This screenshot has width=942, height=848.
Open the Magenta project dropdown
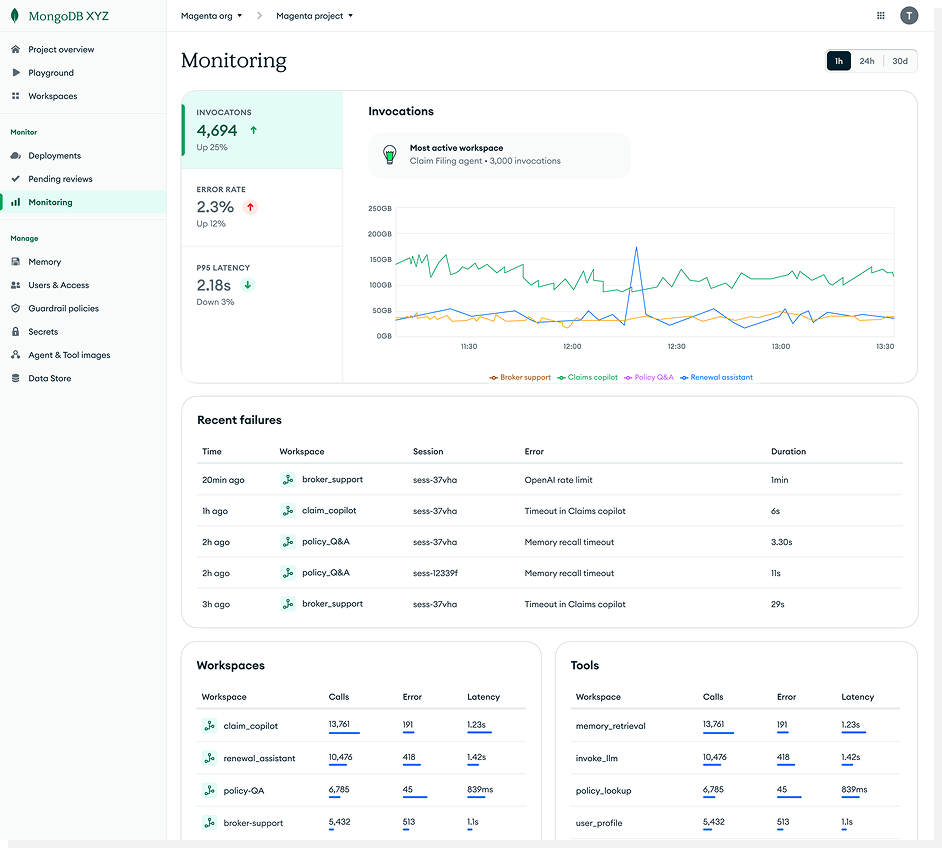click(315, 16)
